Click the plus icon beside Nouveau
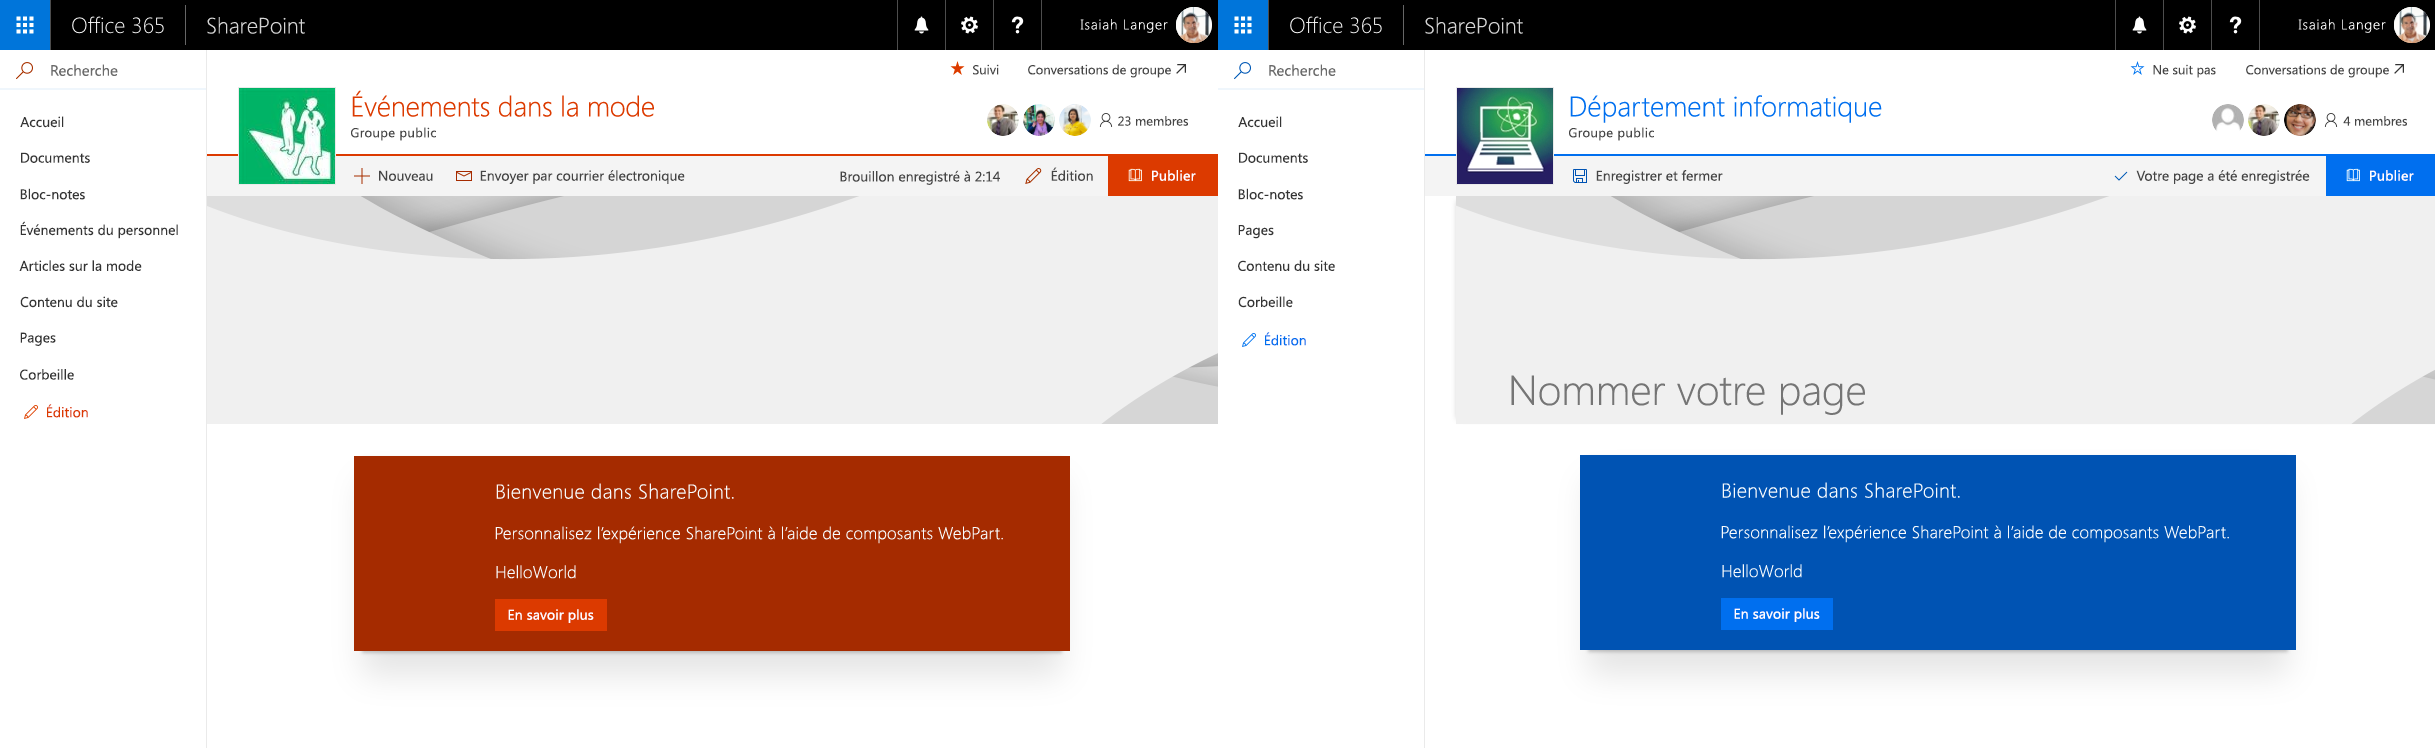2435x748 pixels. click(x=362, y=176)
